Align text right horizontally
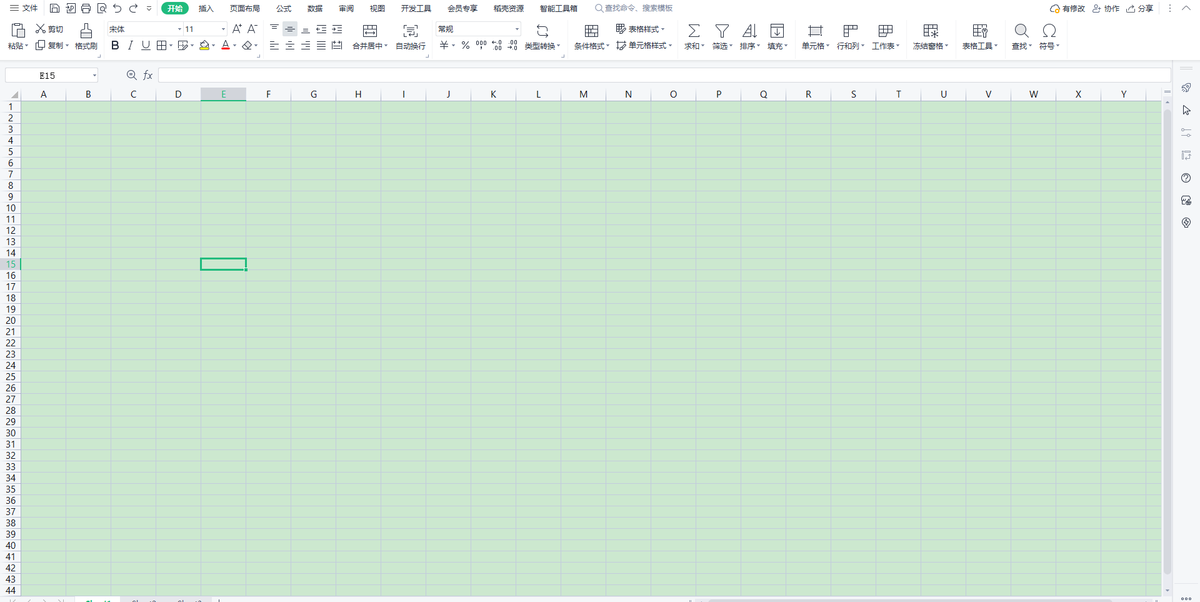This screenshot has height=602, width=1200. (305, 46)
